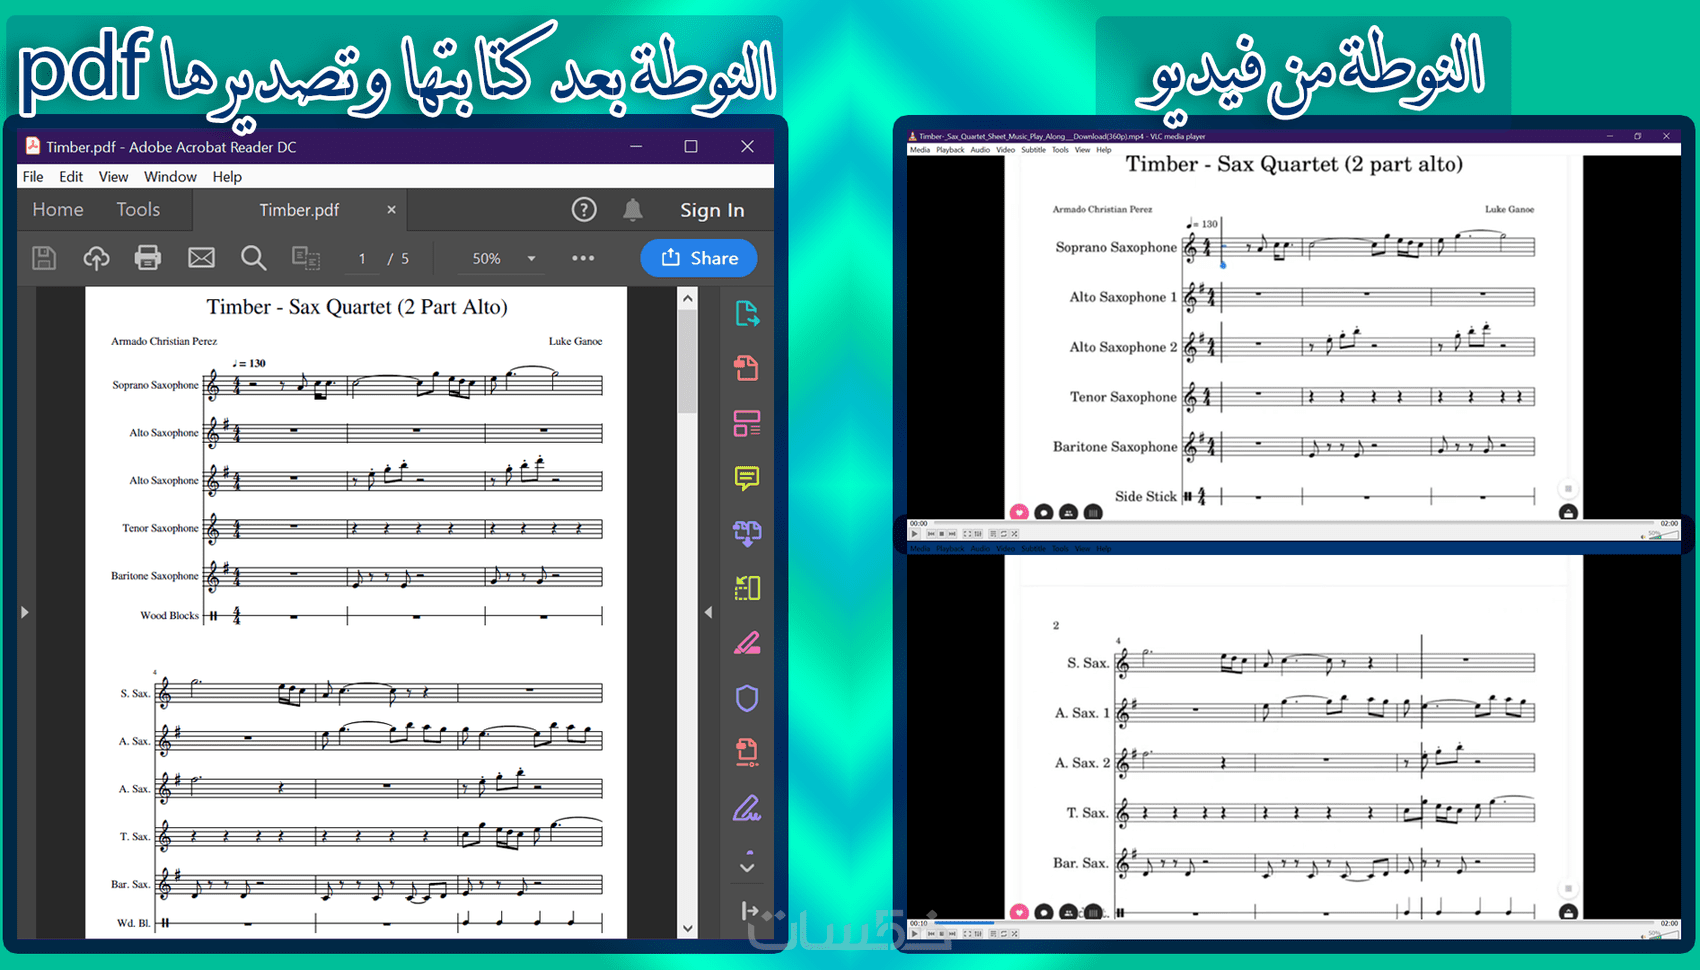Image resolution: width=1700 pixels, height=970 pixels.
Task: Click next media in VLC window at 00:00
Action: click(x=952, y=534)
